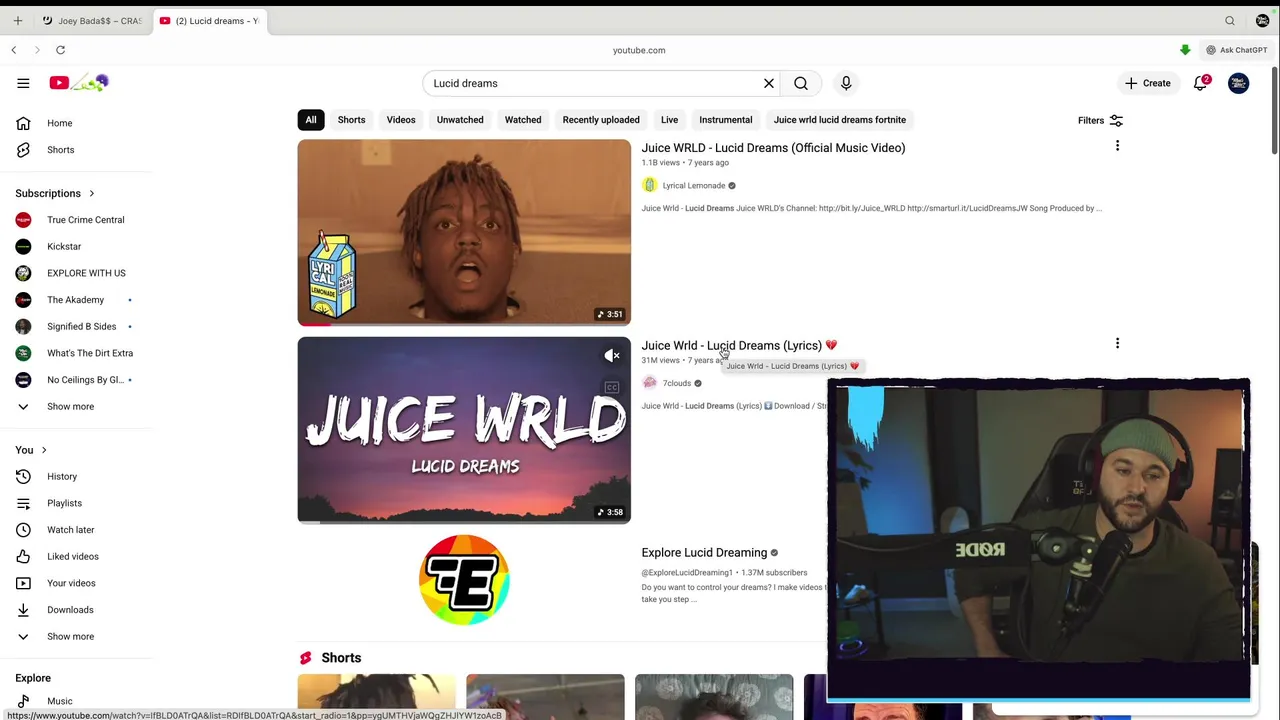This screenshot has width=1280, height=720.
Task: Filter results by Shorts chip
Action: click(x=351, y=120)
